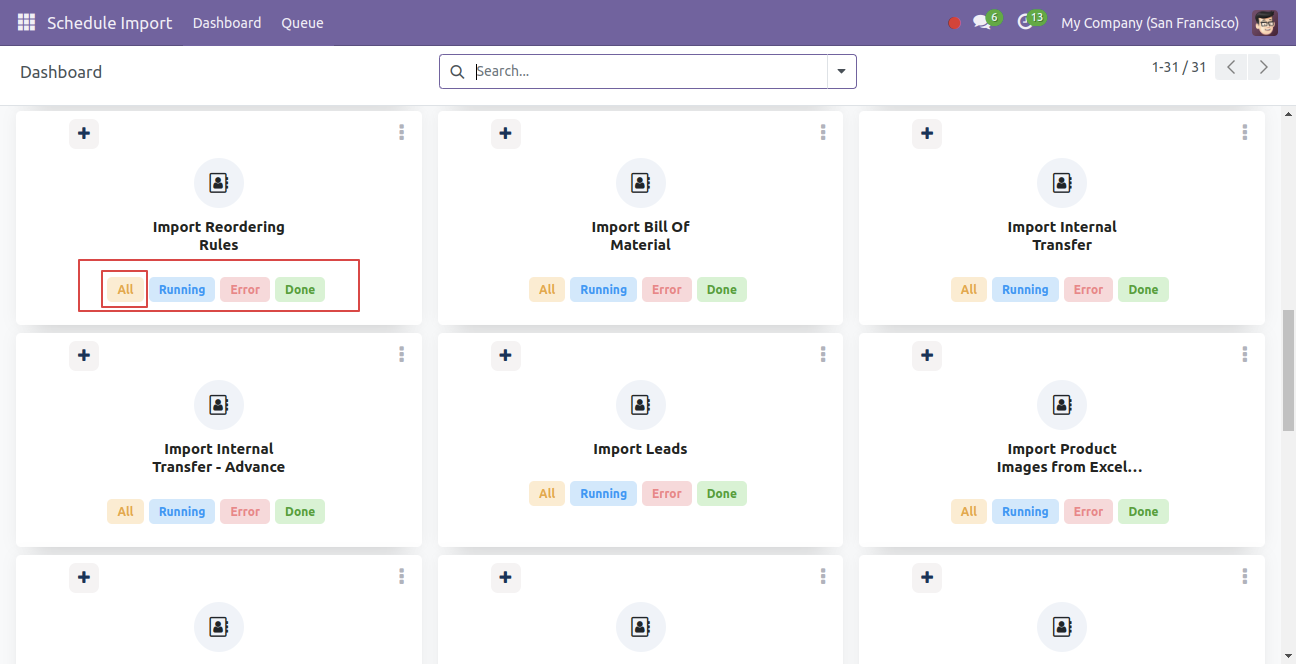The image size is (1296, 664).
Task: Click the search magnifier icon
Action: (457, 72)
